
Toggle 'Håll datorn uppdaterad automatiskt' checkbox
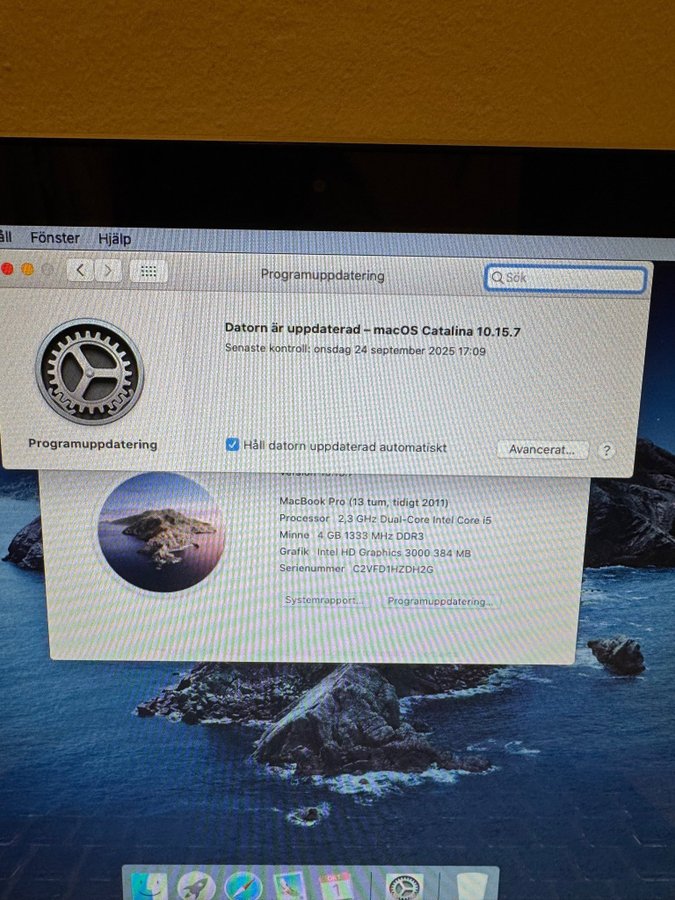tap(232, 446)
